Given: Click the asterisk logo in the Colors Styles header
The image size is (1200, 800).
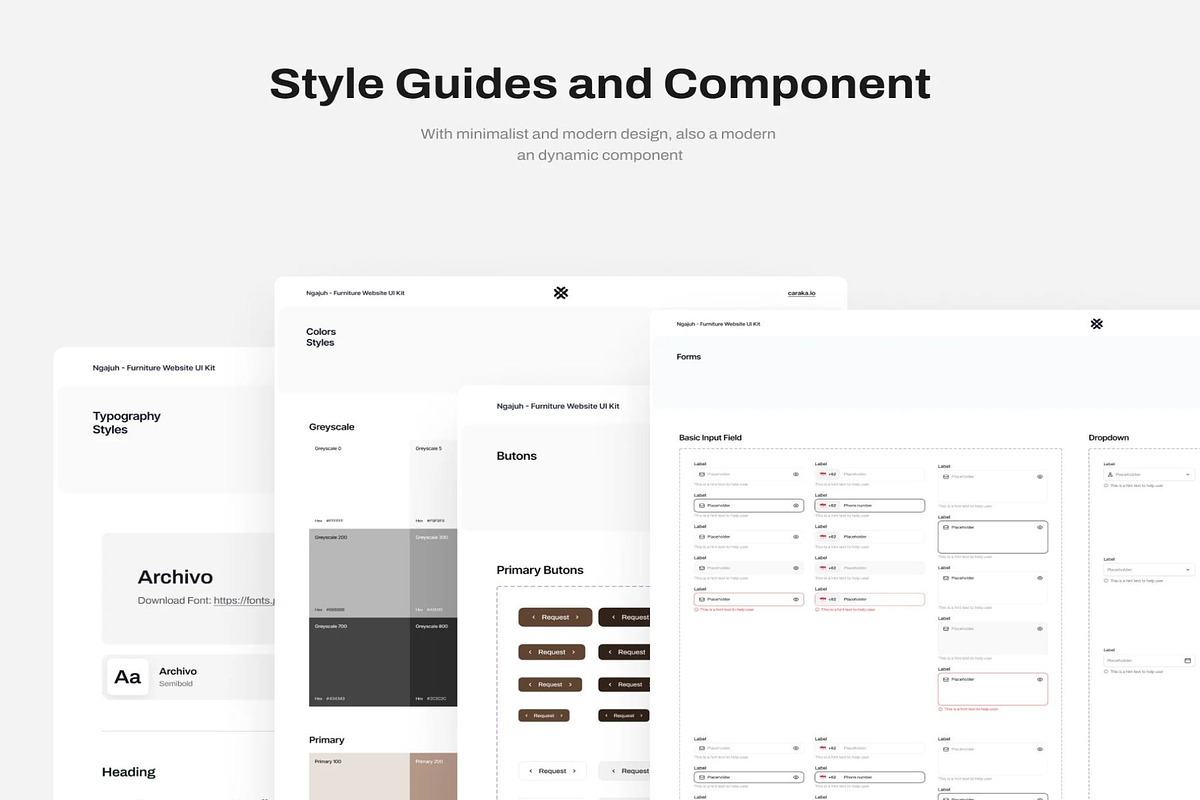Looking at the screenshot, I should [560, 292].
